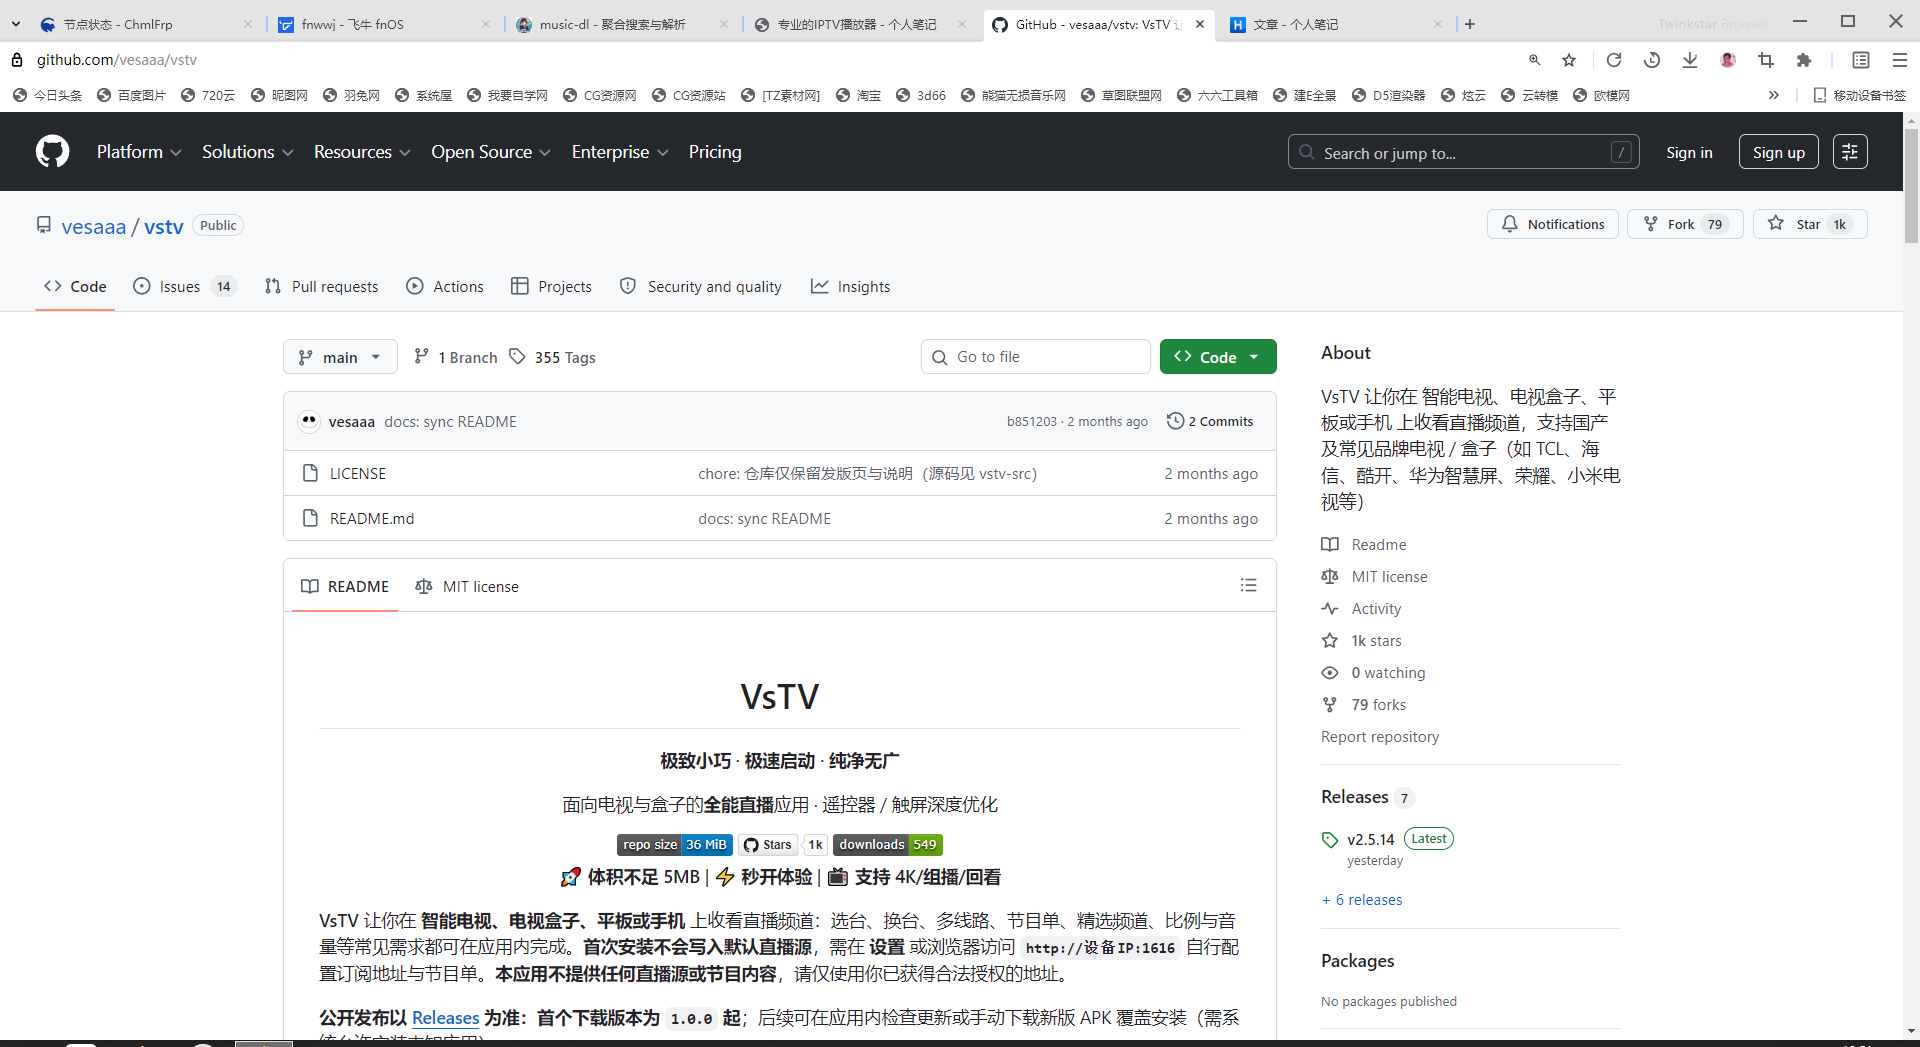Screen dimensions: 1920x1047
Task: Open the 355 Tags link
Action: pos(553,357)
